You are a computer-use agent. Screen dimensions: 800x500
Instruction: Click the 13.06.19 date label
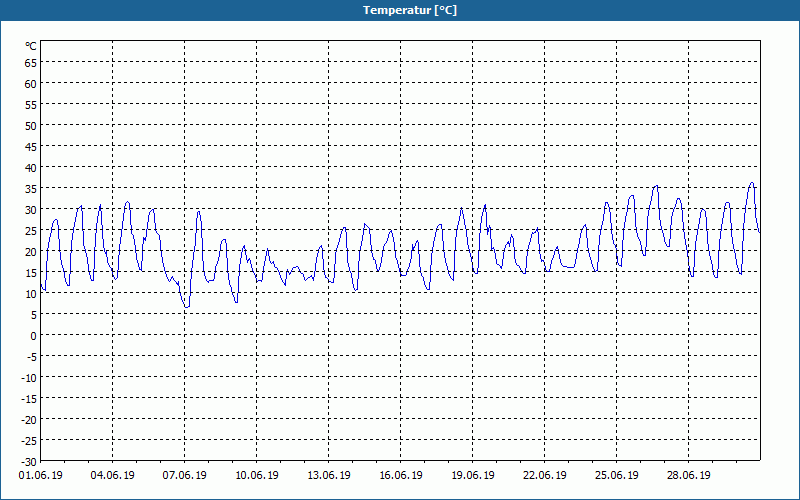329,476
